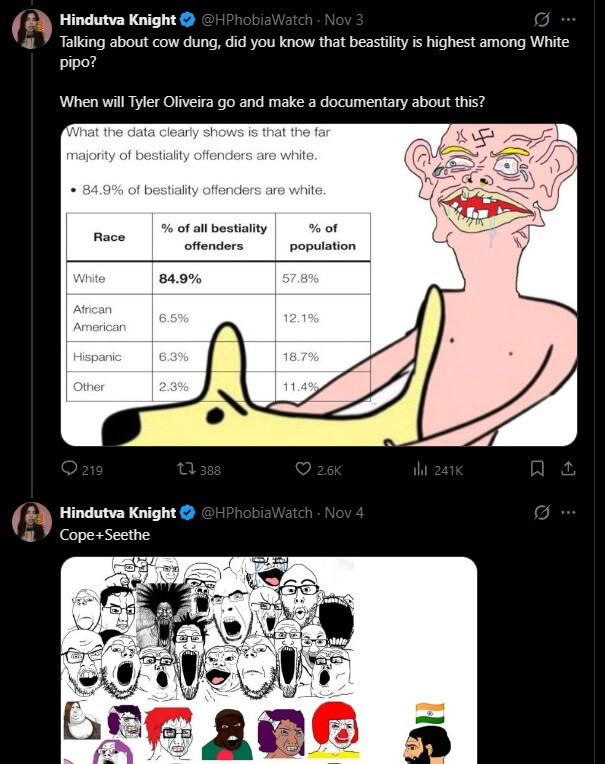Open the Nov 3 timestamp link
605x764 pixels.
point(344,19)
